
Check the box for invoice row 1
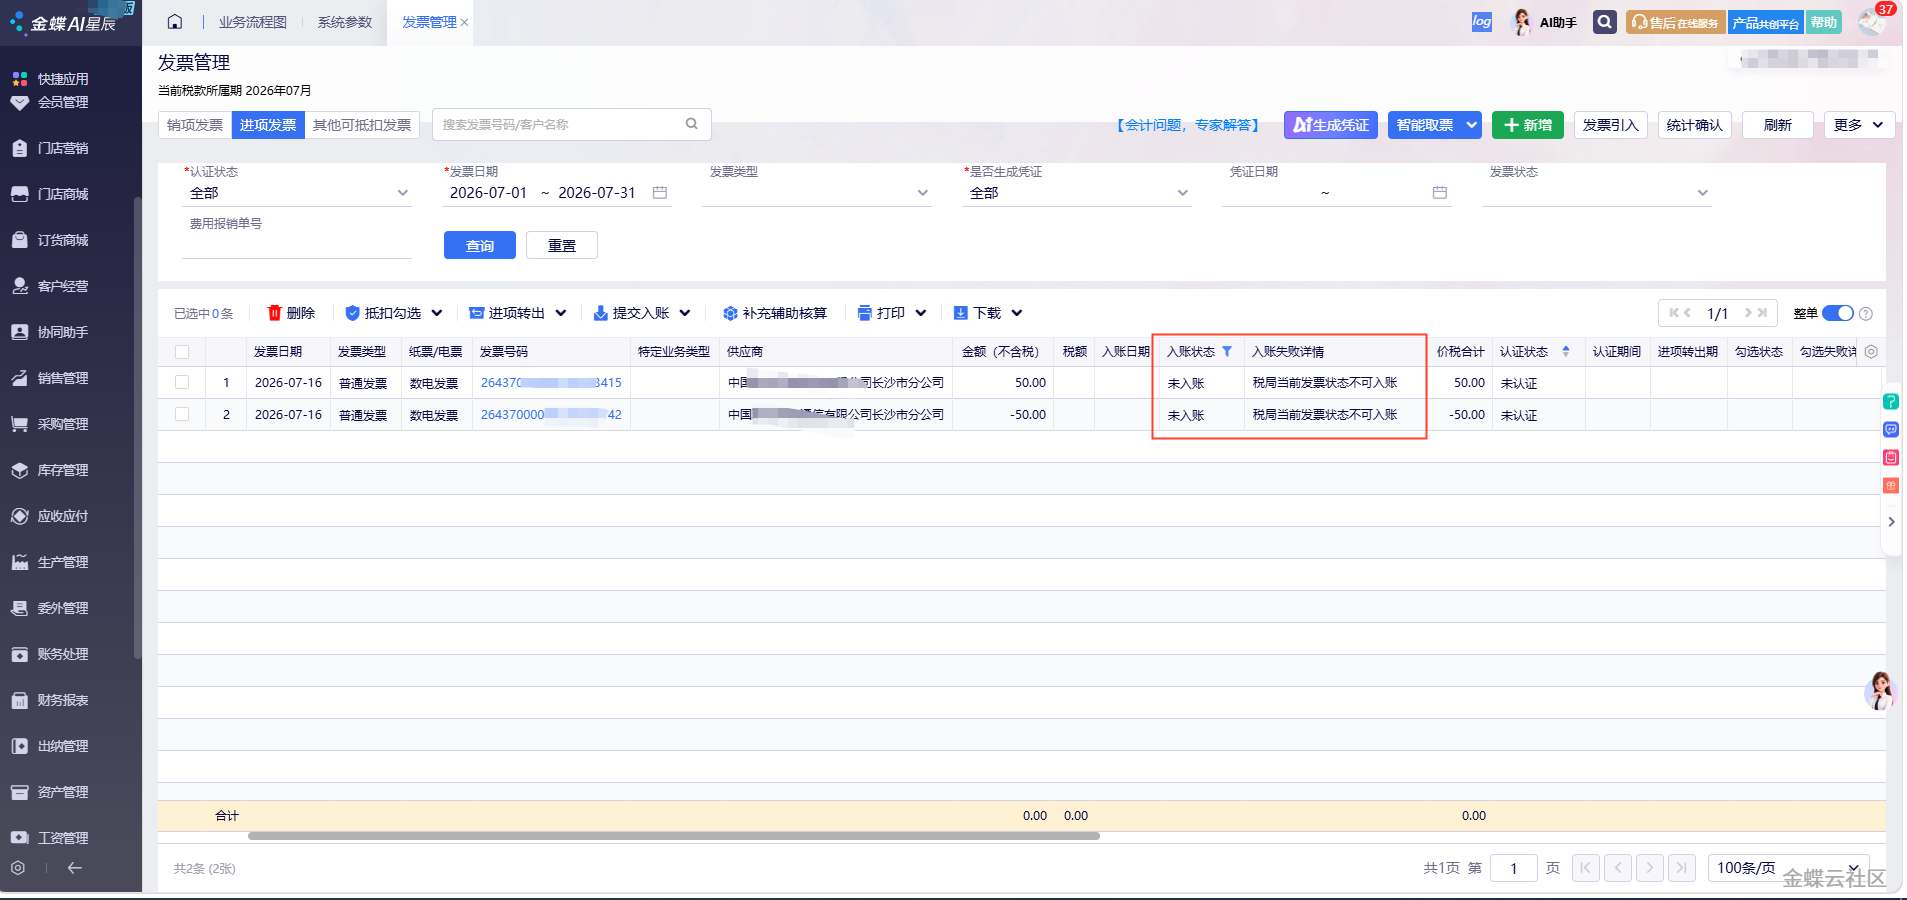(x=182, y=382)
